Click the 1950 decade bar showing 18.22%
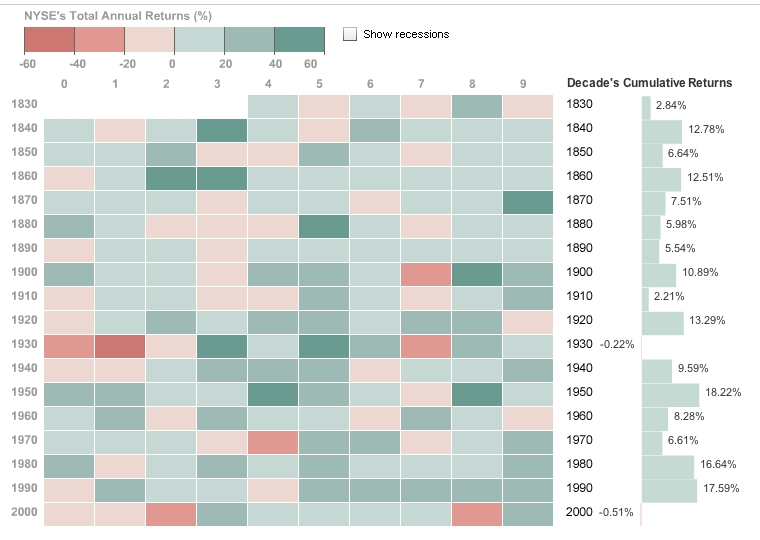 672,394
